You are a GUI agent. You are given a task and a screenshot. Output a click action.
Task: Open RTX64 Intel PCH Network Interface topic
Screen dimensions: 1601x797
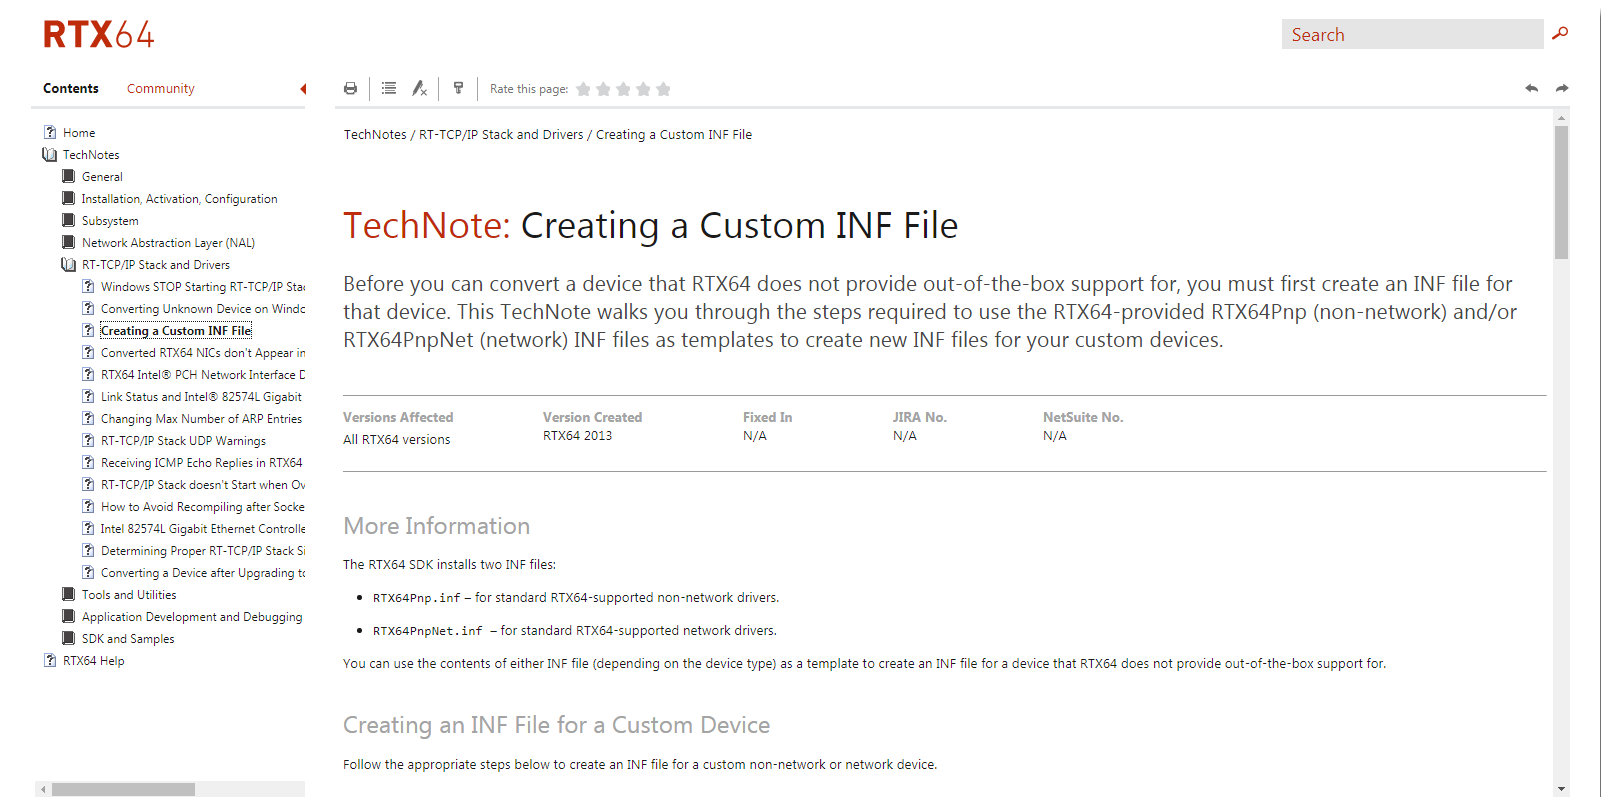point(203,374)
